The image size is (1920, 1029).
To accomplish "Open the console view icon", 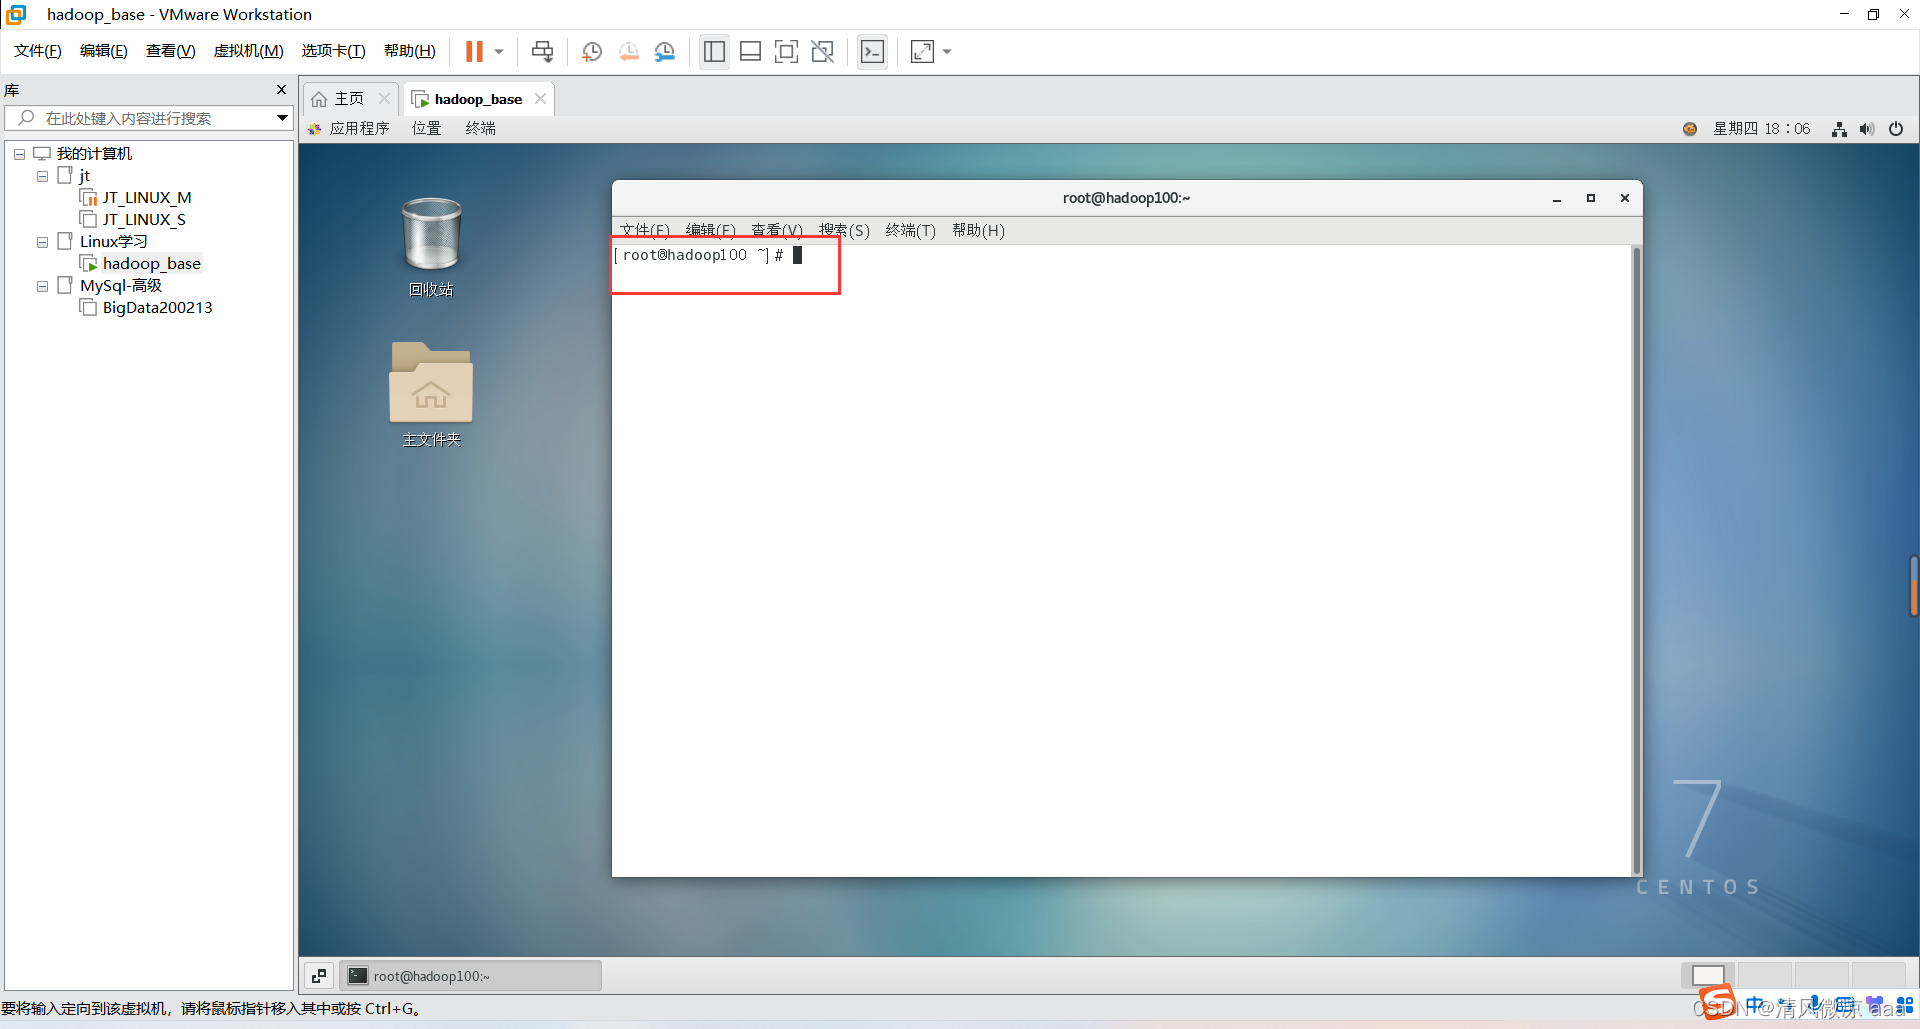I will [x=872, y=51].
